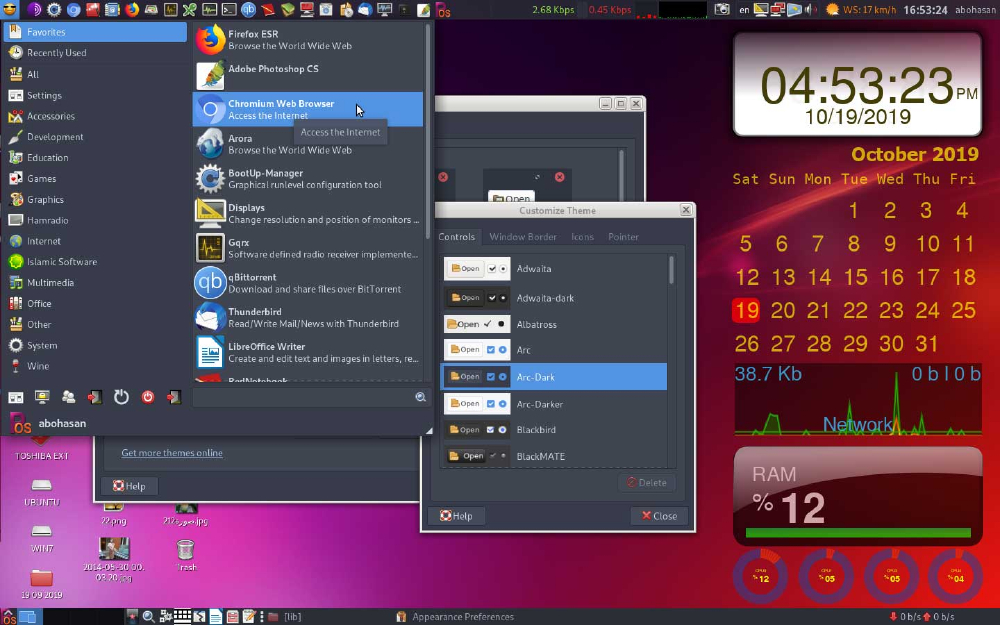Open the Wine category
Image resolution: width=1000 pixels, height=625 pixels.
(96, 366)
